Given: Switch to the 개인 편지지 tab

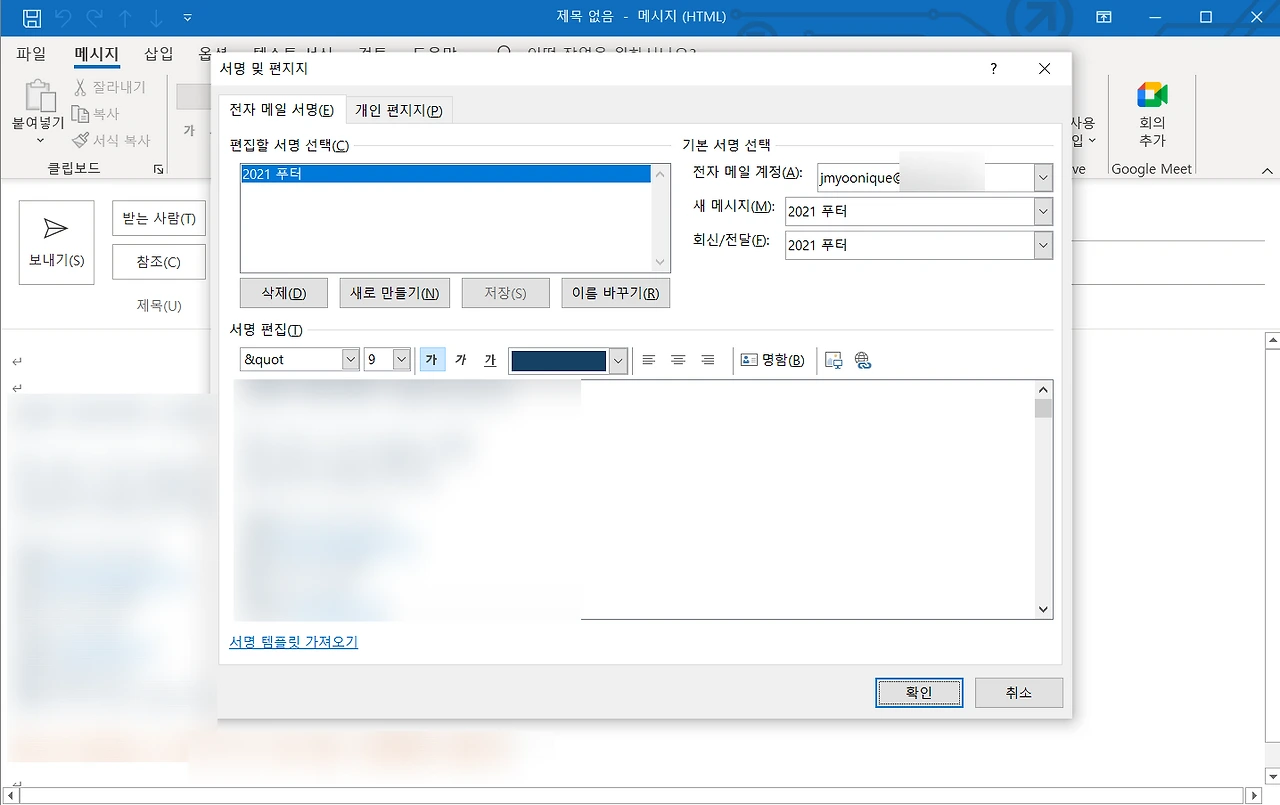Looking at the screenshot, I should pyautogui.click(x=398, y=110).
